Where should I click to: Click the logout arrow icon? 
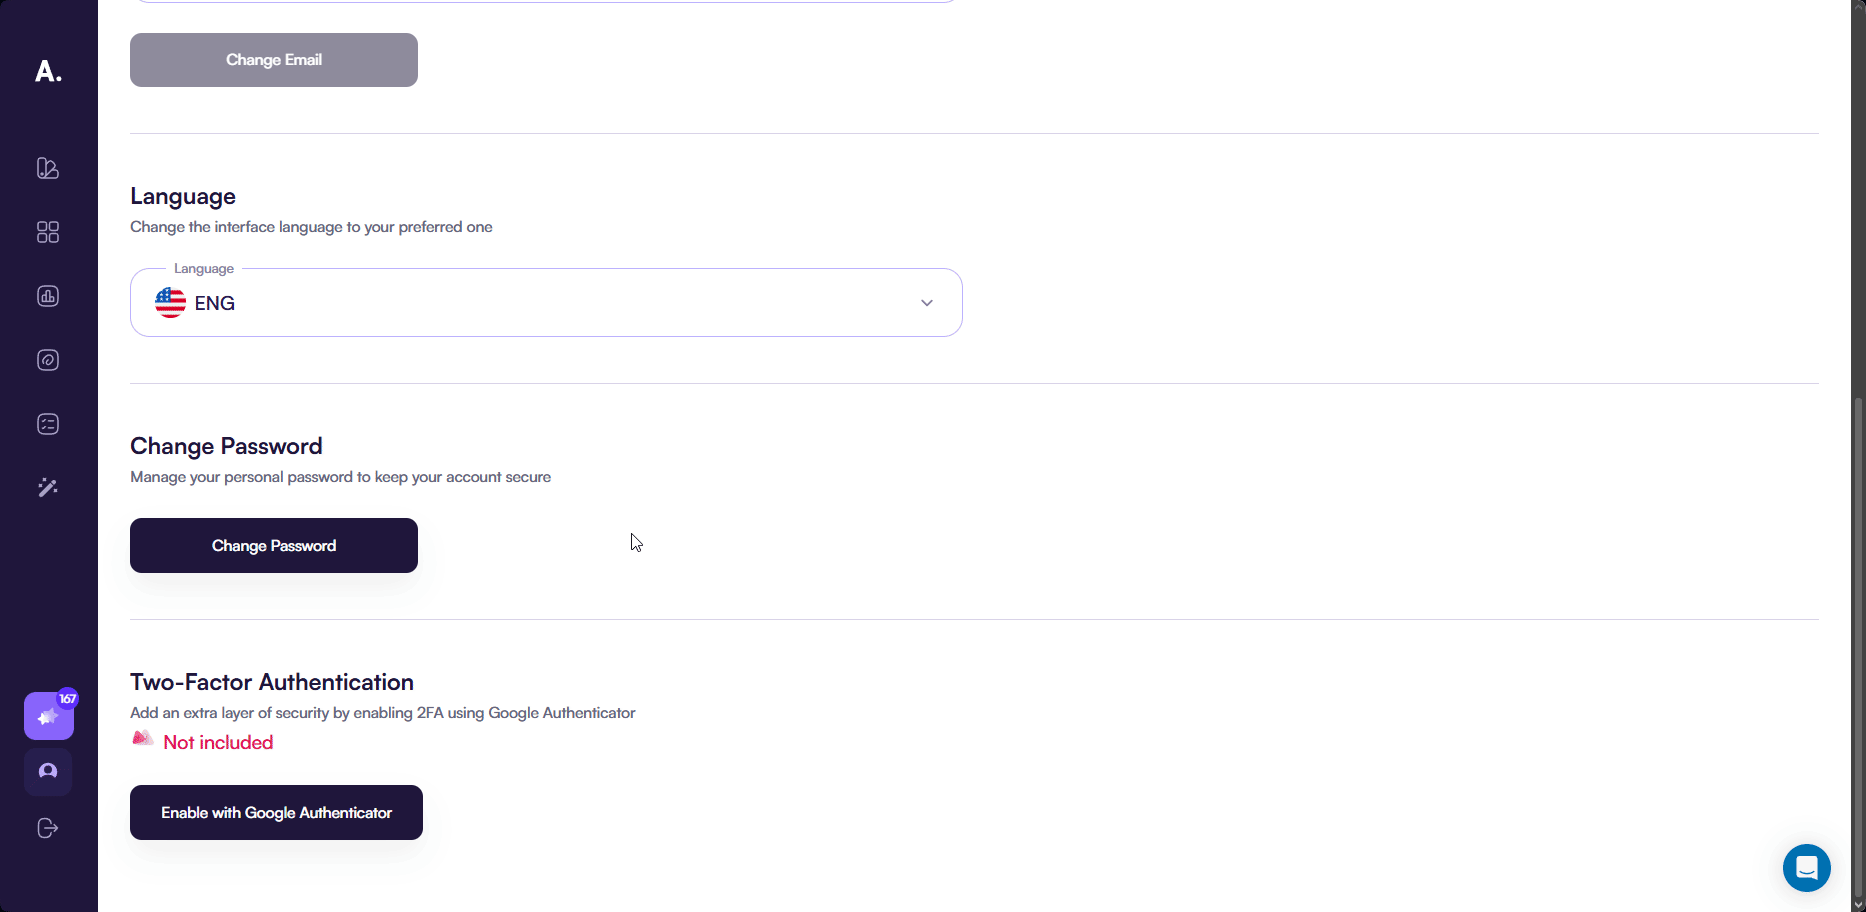pyautogui.click(x=48, y=828)
